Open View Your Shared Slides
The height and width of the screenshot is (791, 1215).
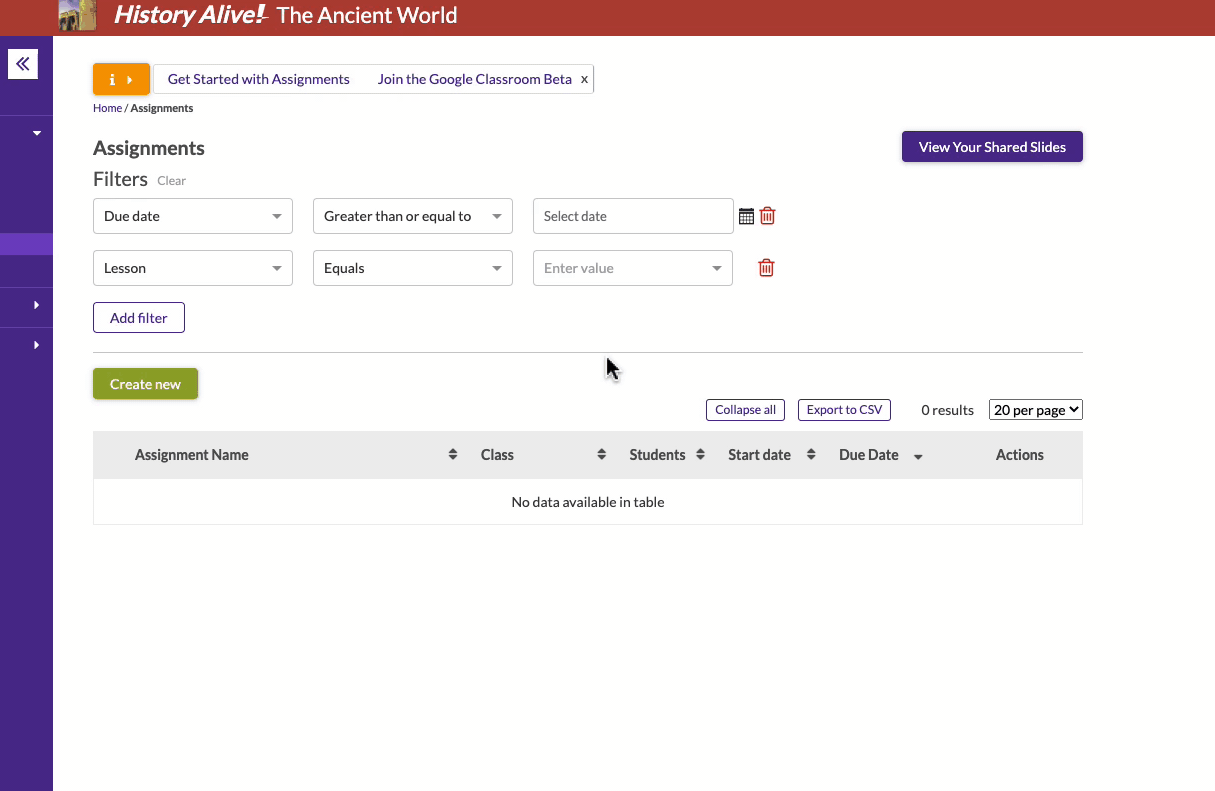click(991, 146)
